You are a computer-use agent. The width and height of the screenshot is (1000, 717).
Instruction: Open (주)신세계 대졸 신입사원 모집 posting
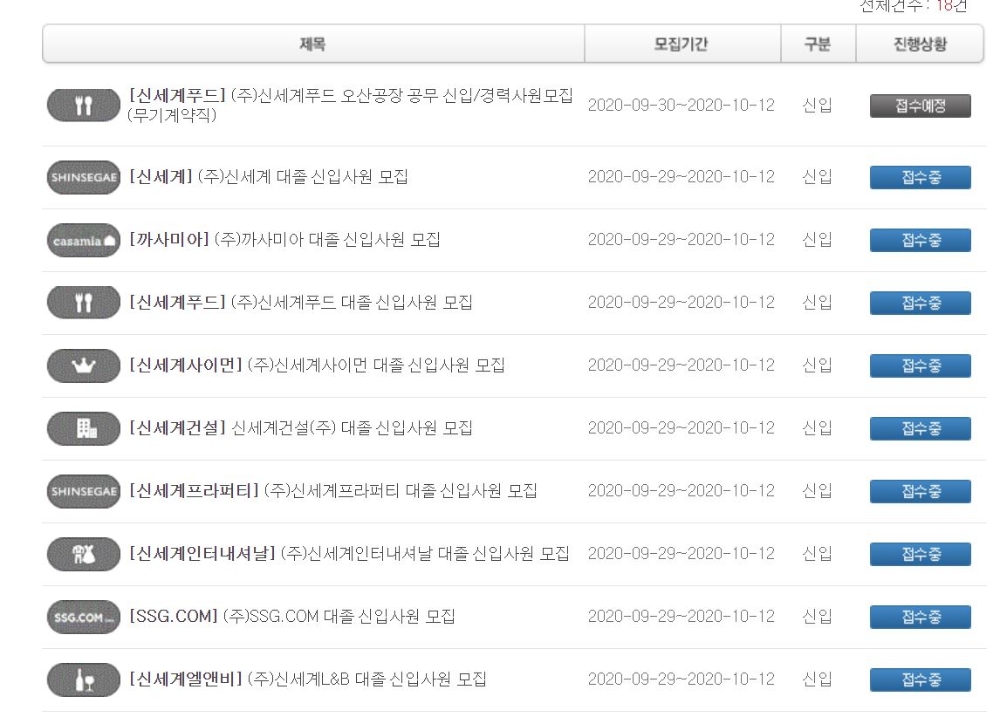click(268, 177)
